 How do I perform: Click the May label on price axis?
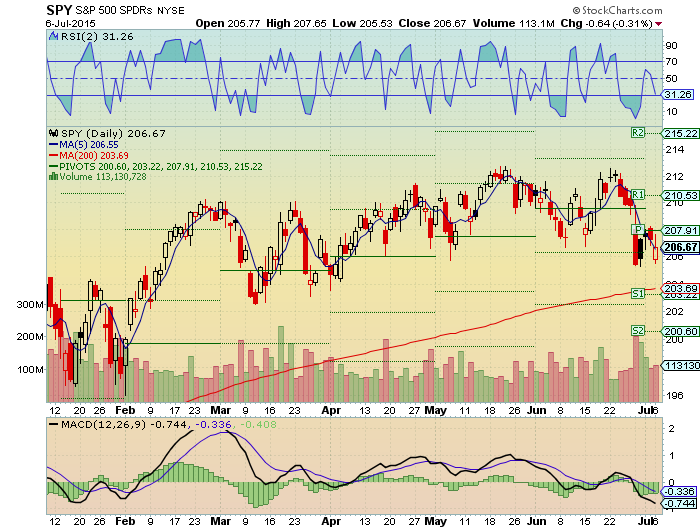click(x=435, y=410)
